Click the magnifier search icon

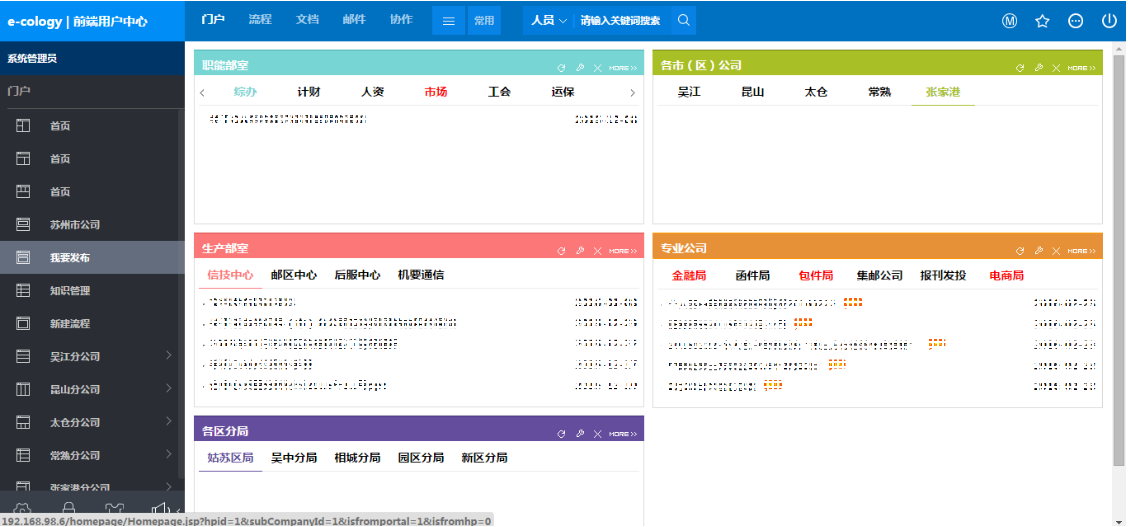(x=683, y=21)
